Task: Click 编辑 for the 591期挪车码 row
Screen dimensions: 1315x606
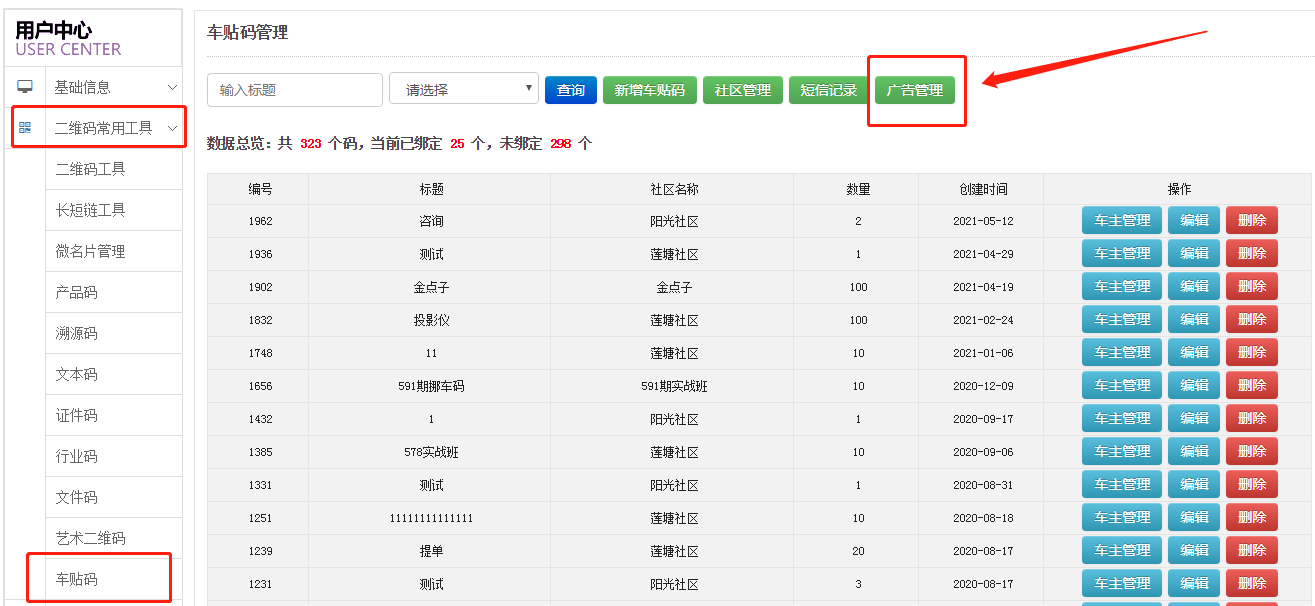Action: click(x=1193, y=386)
